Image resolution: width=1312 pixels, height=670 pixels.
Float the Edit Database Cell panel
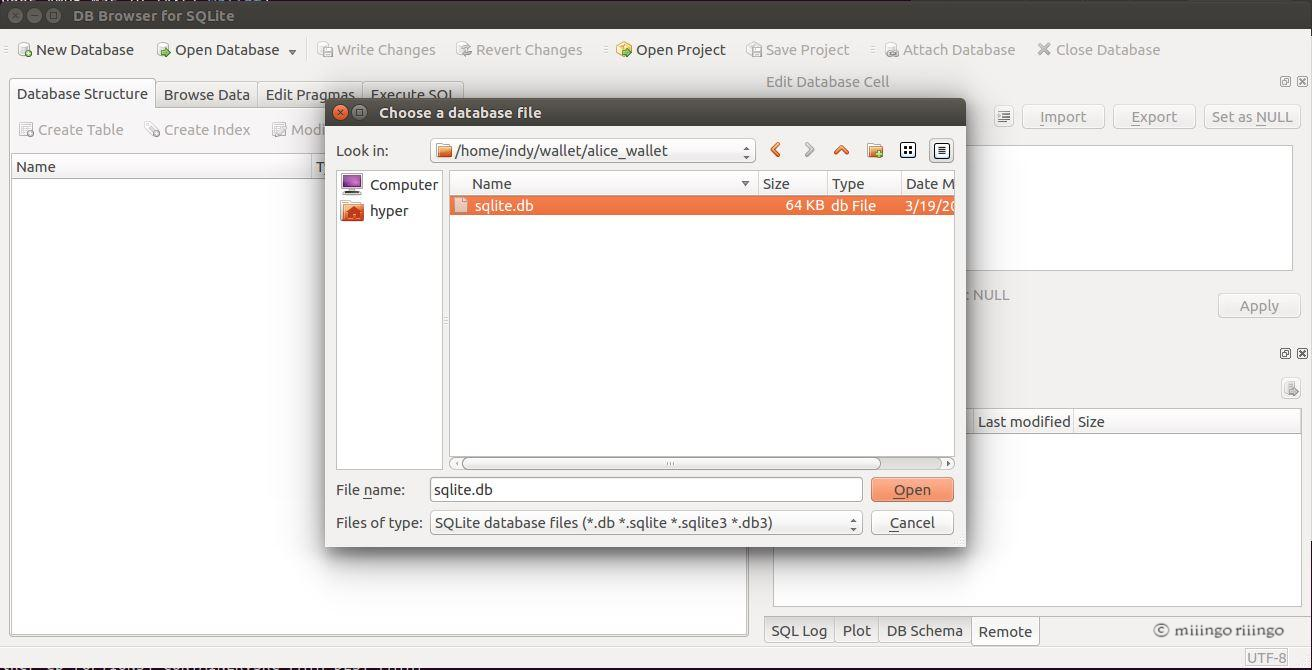pyautogui.click(x=1285, y=82)
